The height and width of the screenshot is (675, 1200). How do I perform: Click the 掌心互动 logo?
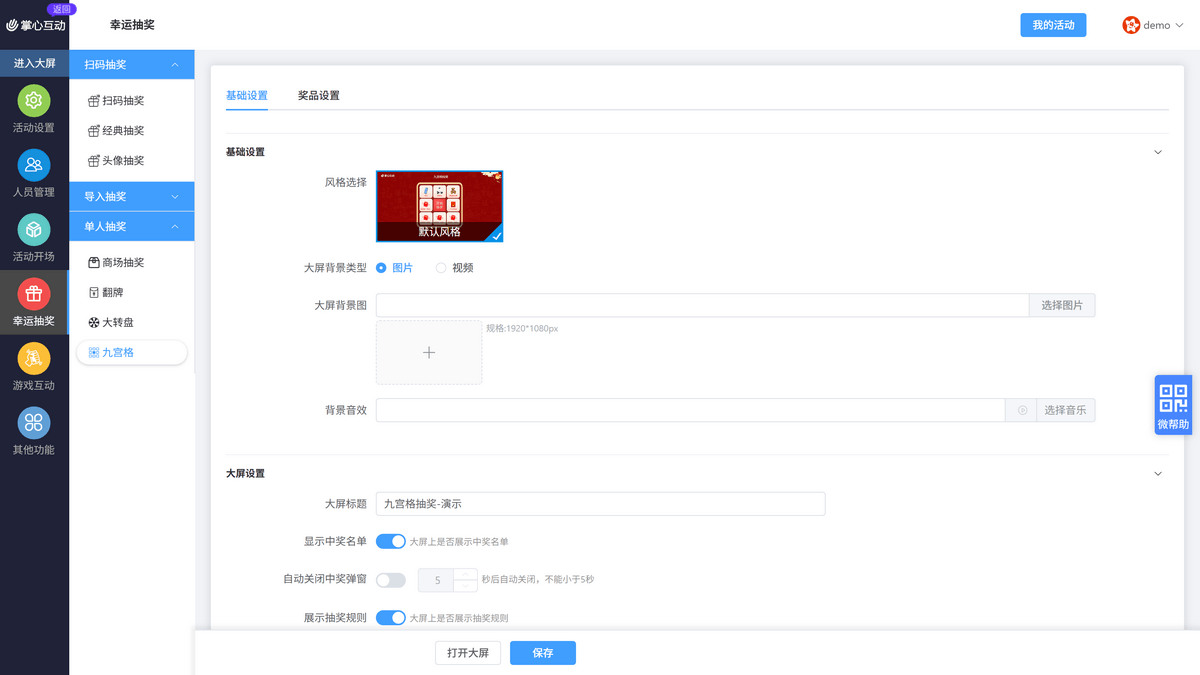[35, 25]
